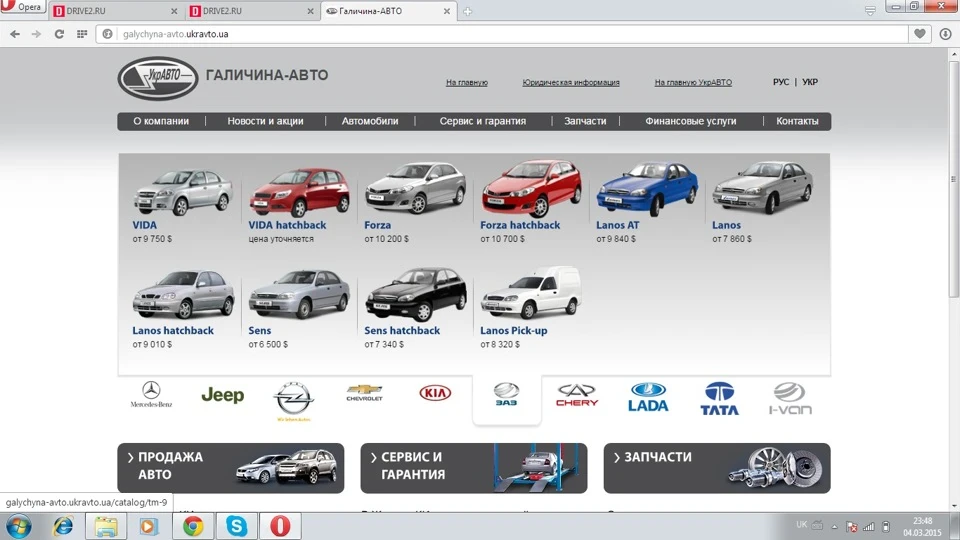960x540 pixels.
Task: Open the Сервис и гарантия banner
Action: [474, 468]
